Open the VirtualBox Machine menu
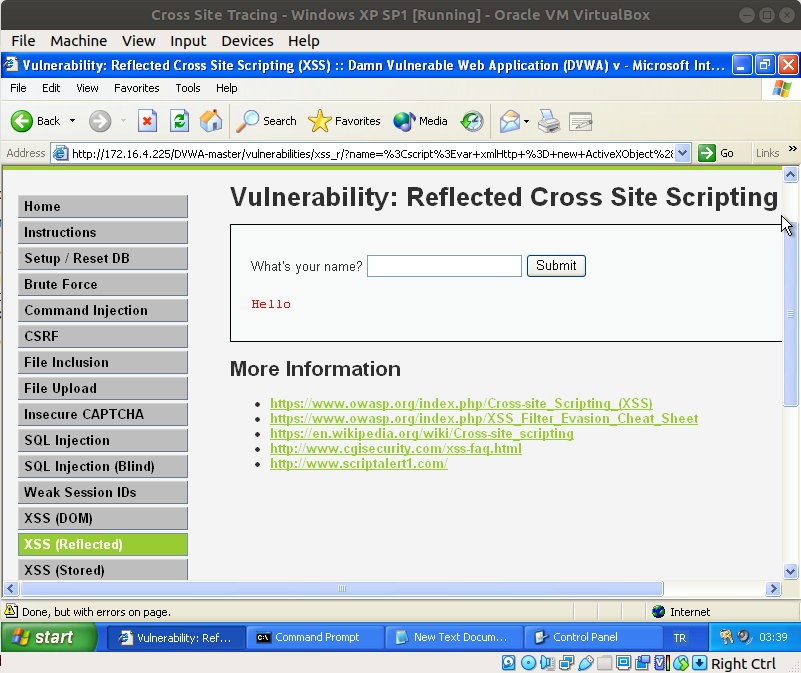 tap(79, 41)
